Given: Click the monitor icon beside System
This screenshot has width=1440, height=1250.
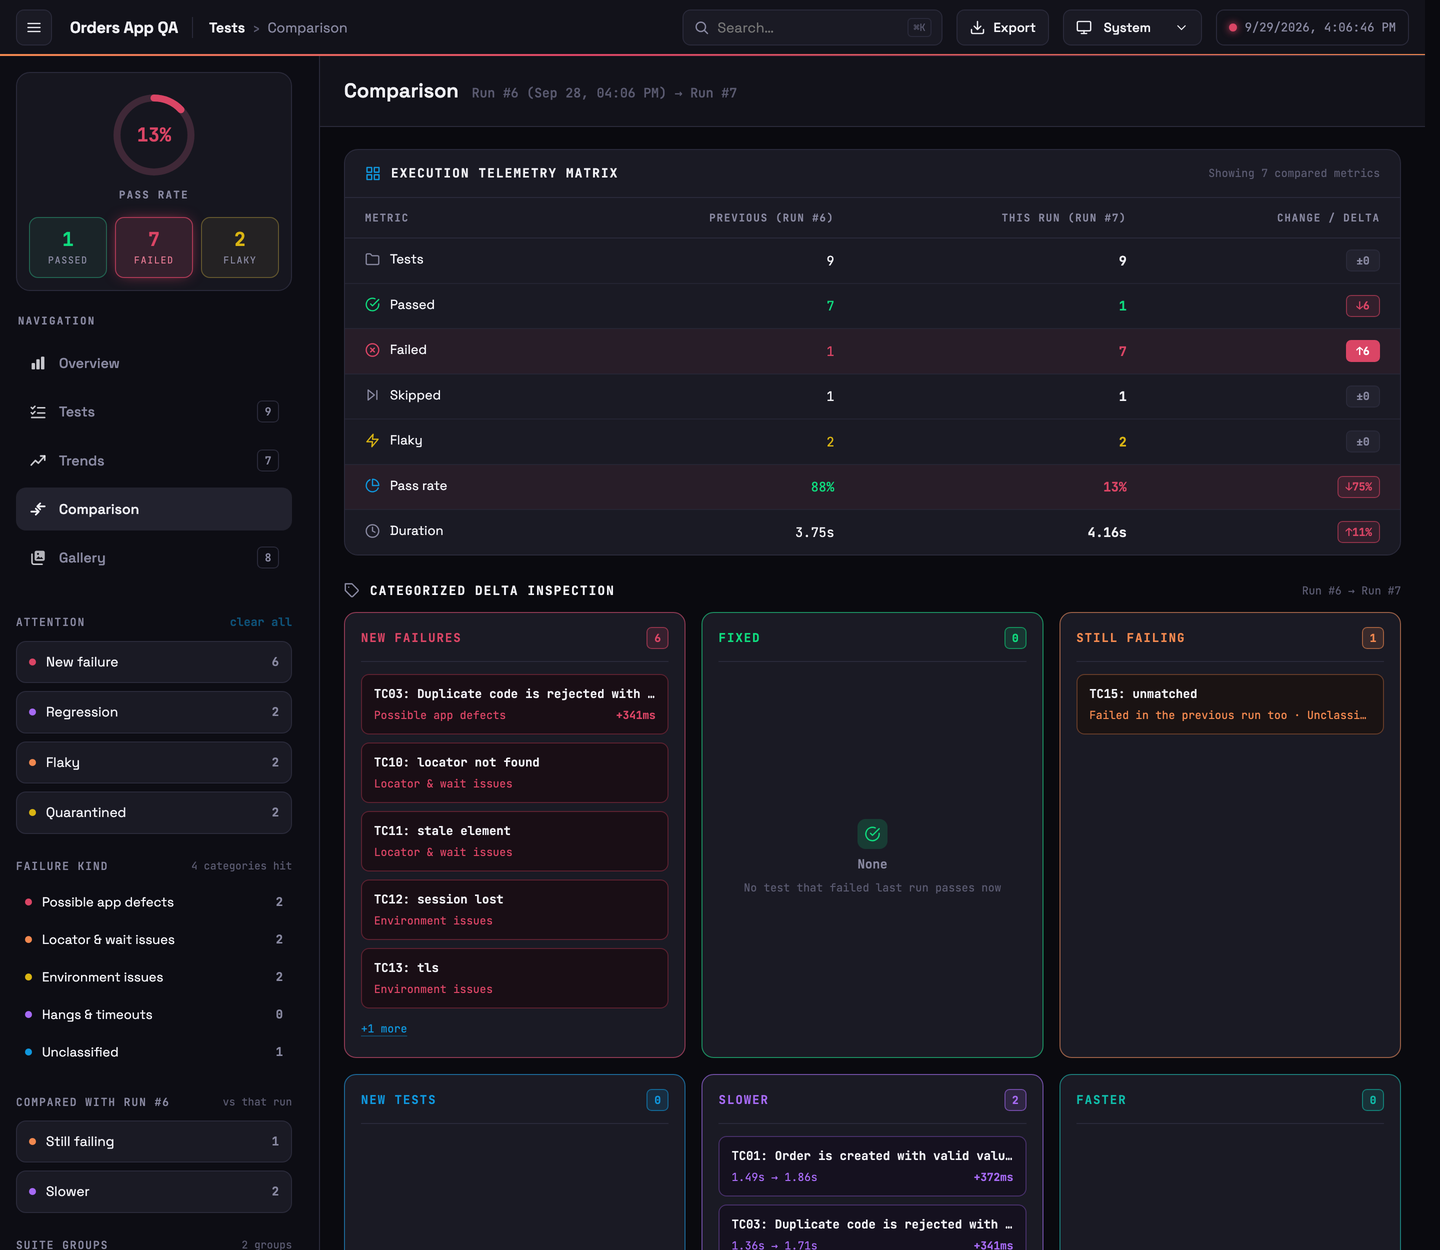Looking at the screenshot, I should point(1084,28).
